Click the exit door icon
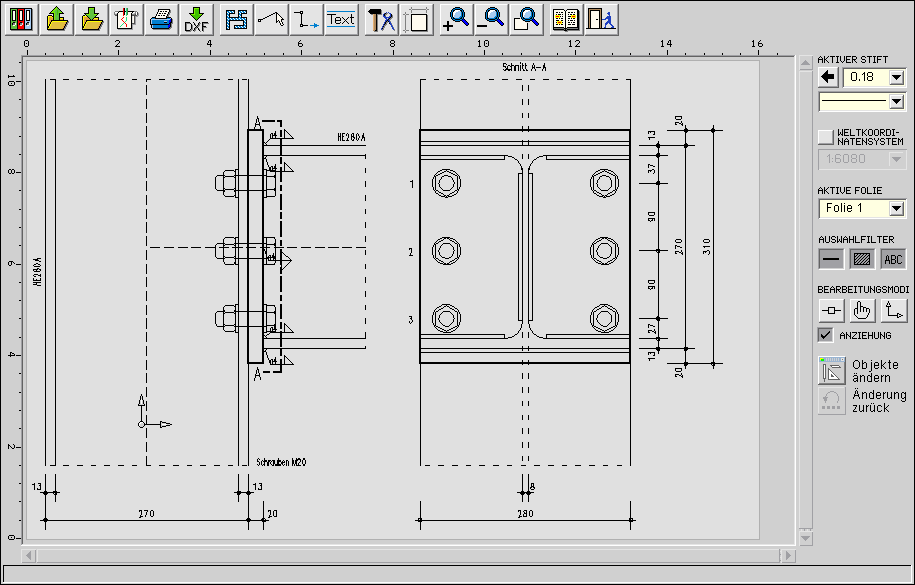 (x=600, y=19)
